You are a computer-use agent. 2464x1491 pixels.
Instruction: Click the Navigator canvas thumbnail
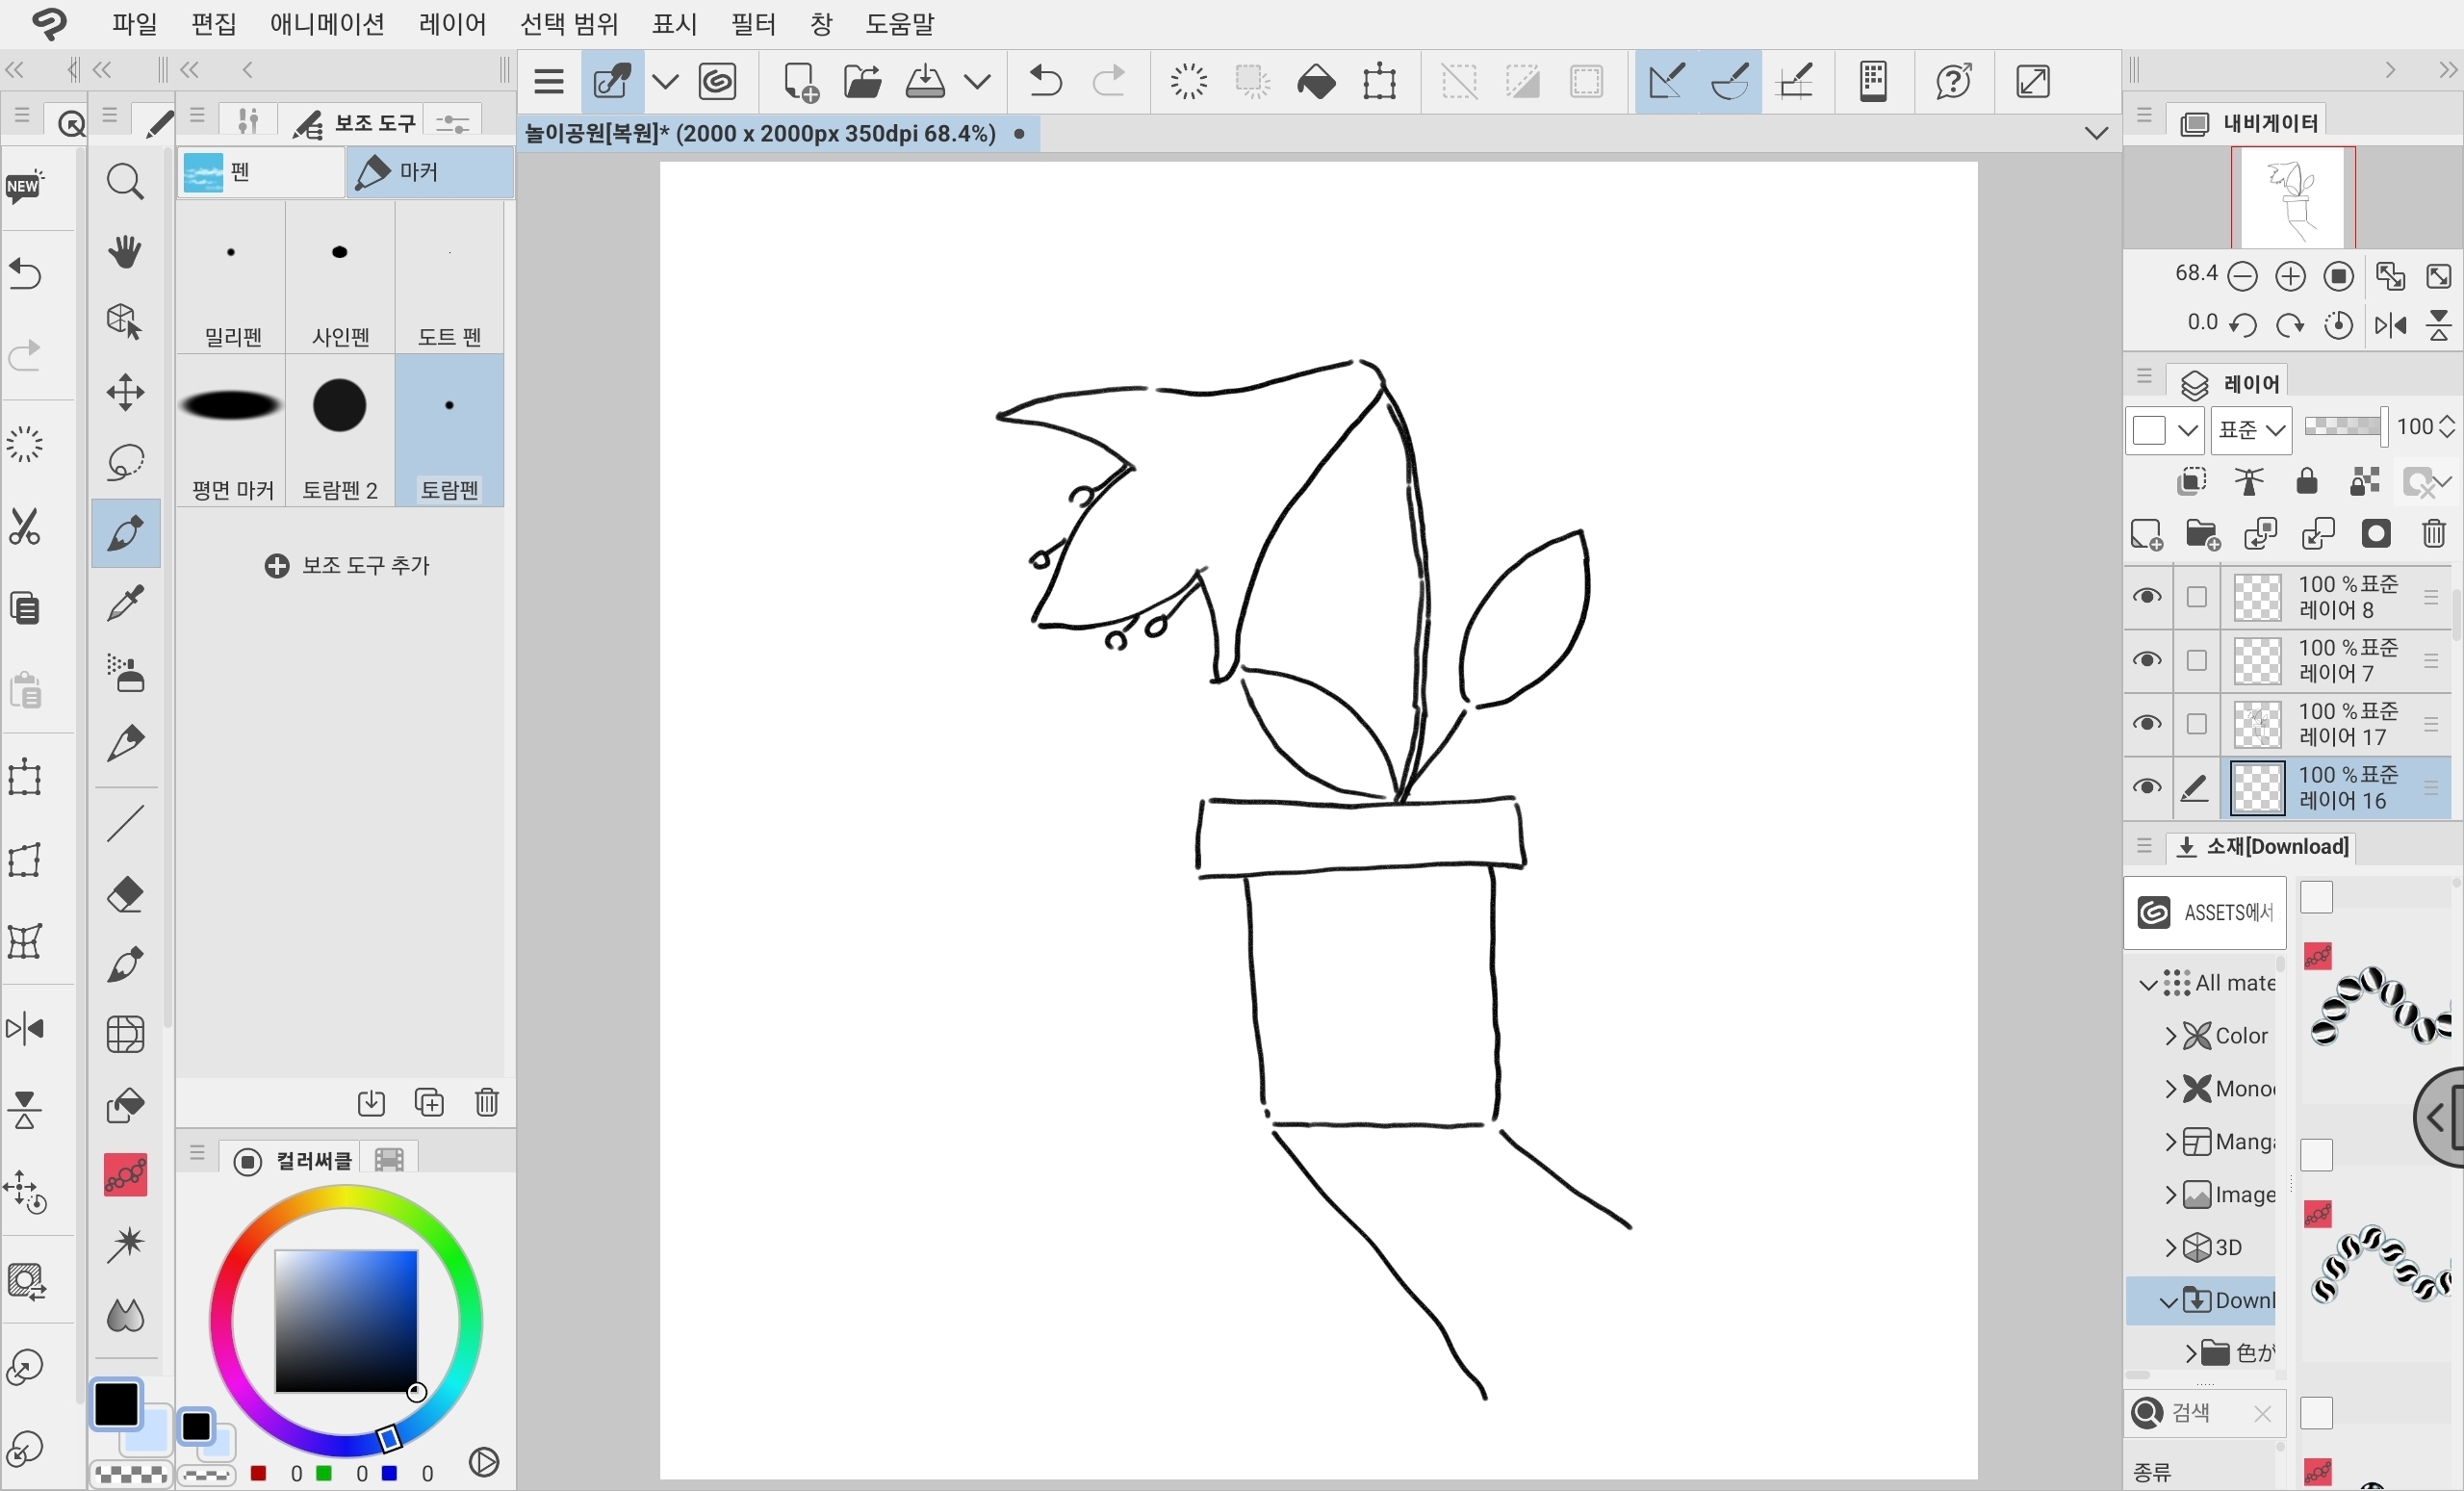2293,197
